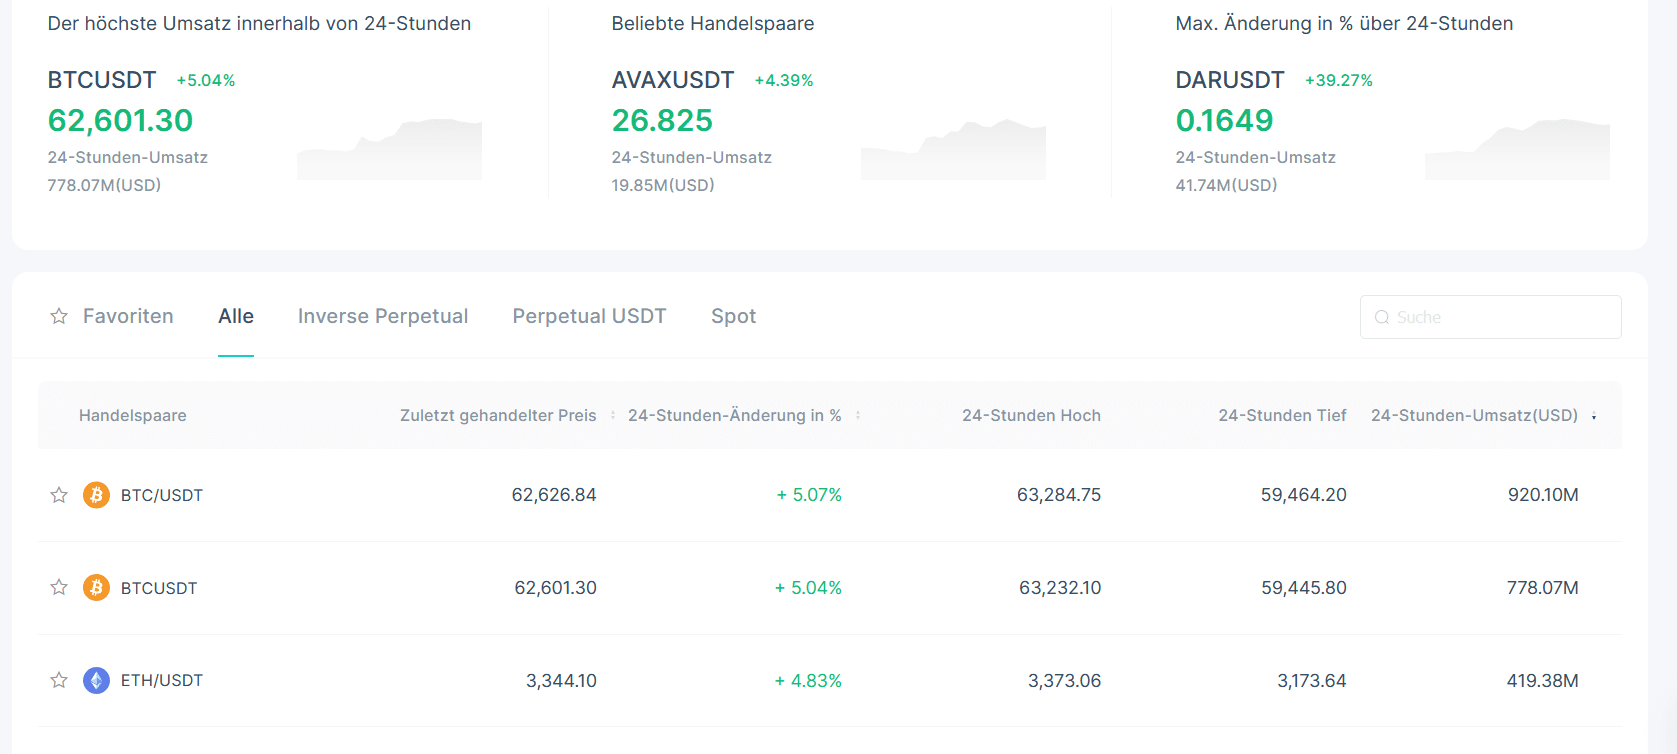Screen dimensions: 1677x754
Task: Click the 3,344.10 ETH price
Action: pyautogui.click(x=561, y=681)
